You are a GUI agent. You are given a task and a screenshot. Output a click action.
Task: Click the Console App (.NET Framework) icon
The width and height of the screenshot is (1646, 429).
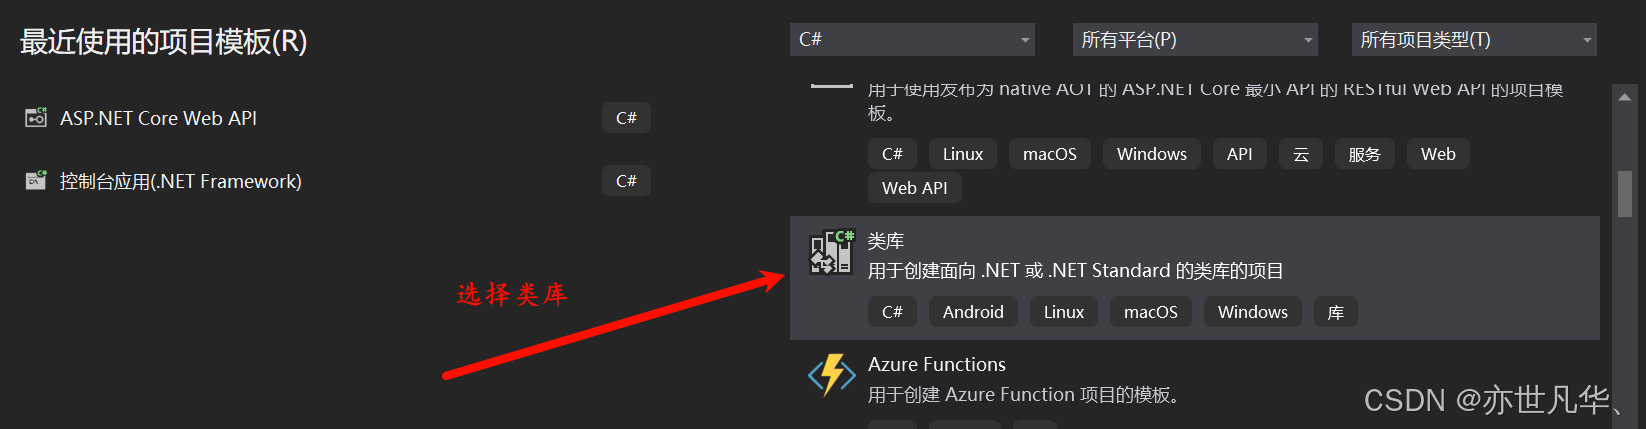(36, 181)
